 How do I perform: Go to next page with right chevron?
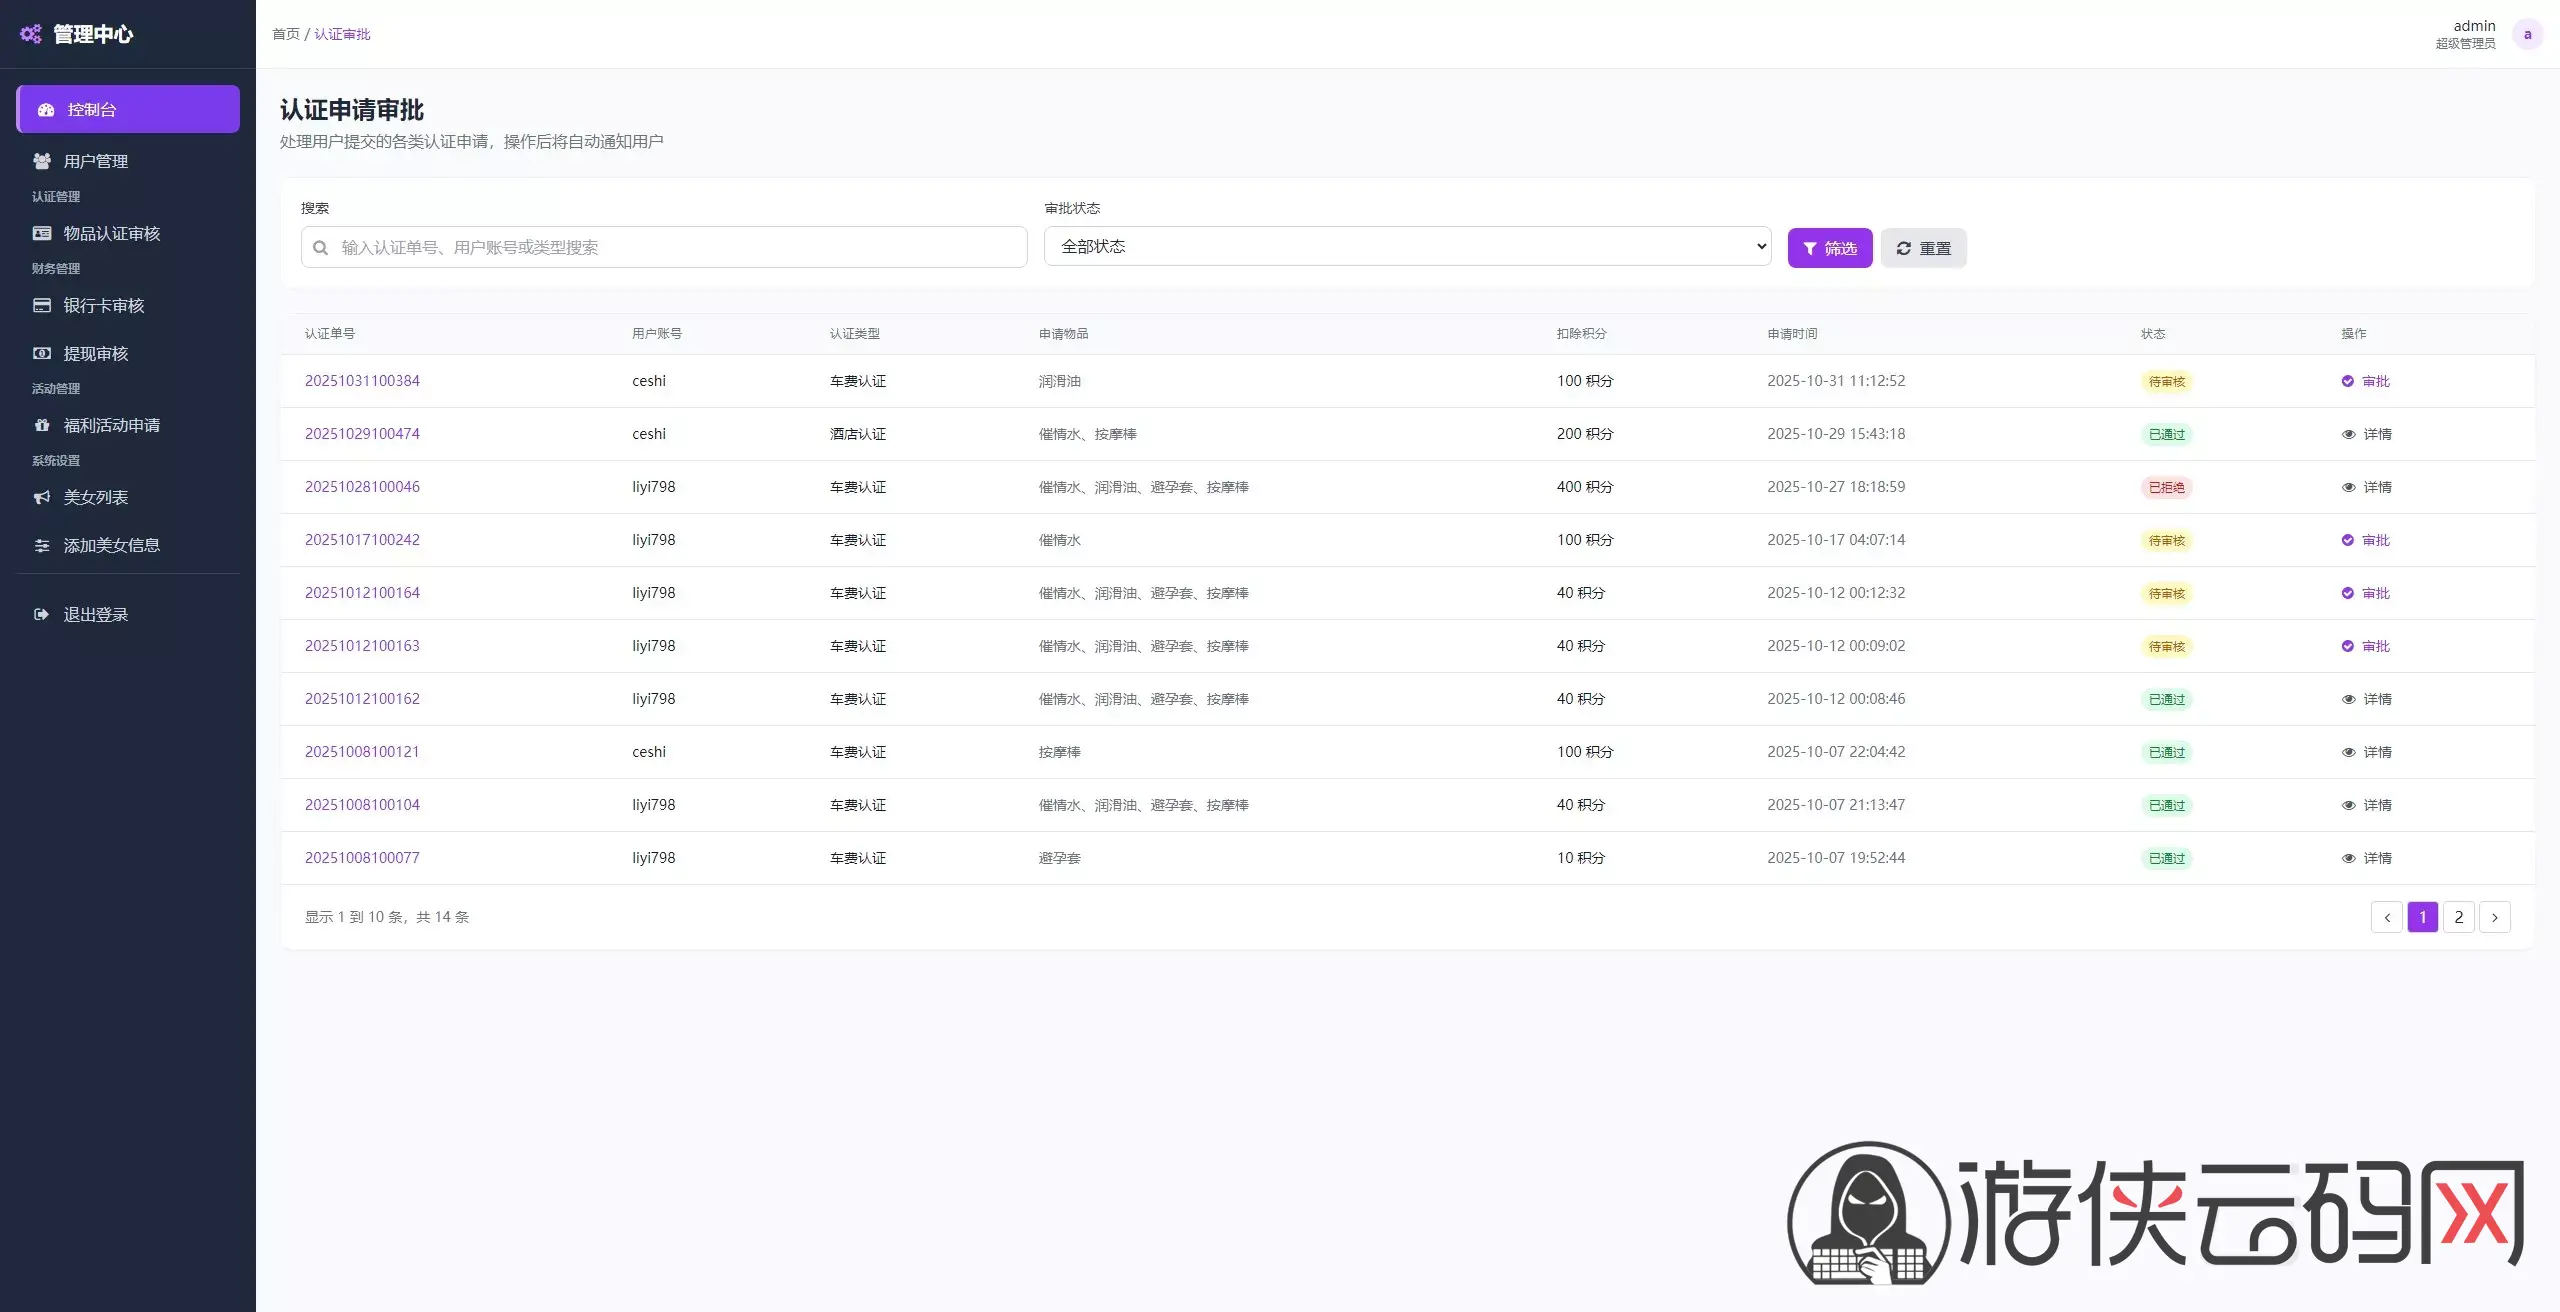tap(2494, 917)
